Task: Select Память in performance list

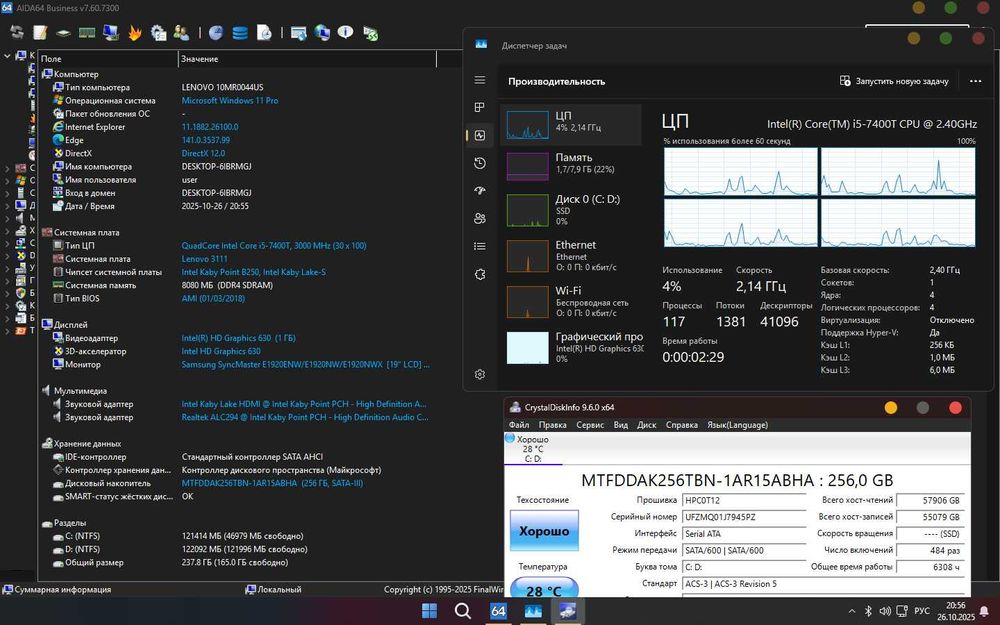Action: click(x=571, y=166)
